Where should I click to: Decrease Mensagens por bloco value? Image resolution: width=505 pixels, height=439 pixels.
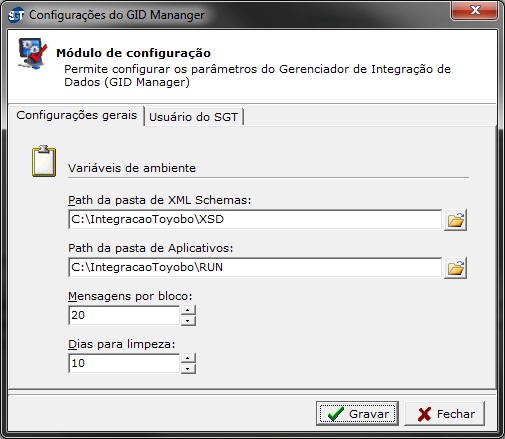pyautogui.click(x=188, y=321)
